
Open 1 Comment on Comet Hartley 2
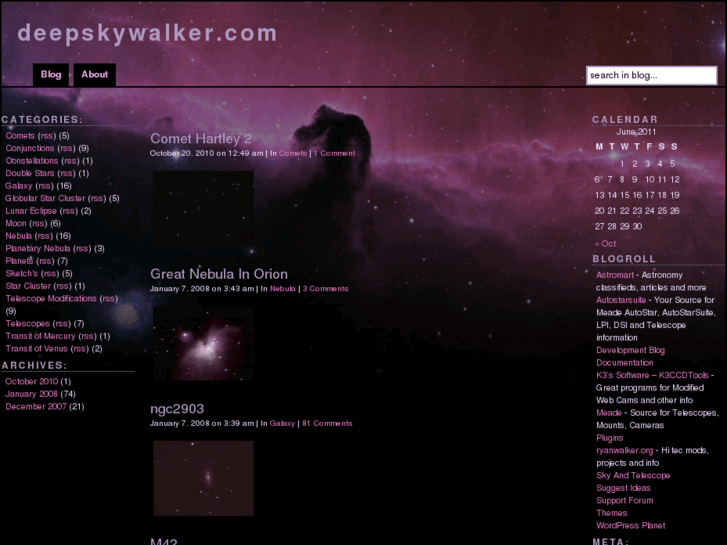334,153
